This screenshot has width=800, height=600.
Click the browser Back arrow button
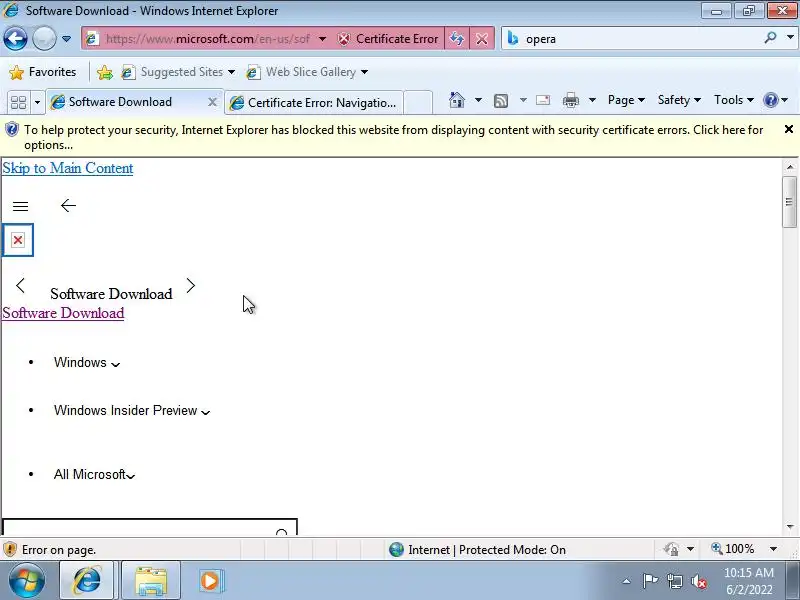pos(15,39)
